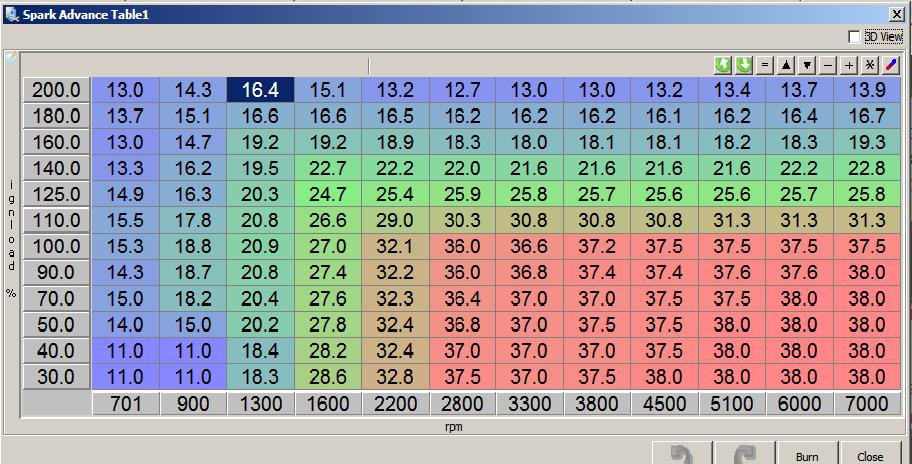
Task: Select the 100.0 ignload axis cell
Action: point(56,247)
